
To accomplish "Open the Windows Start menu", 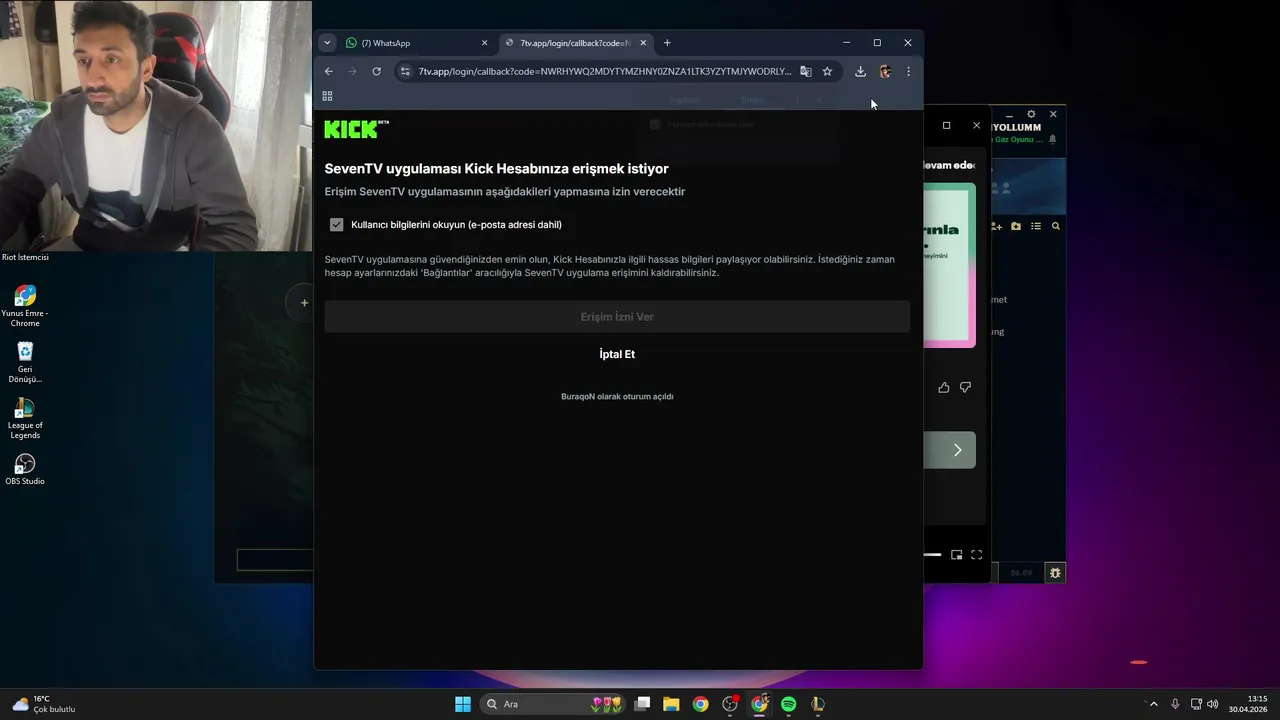I will [463, 704].
